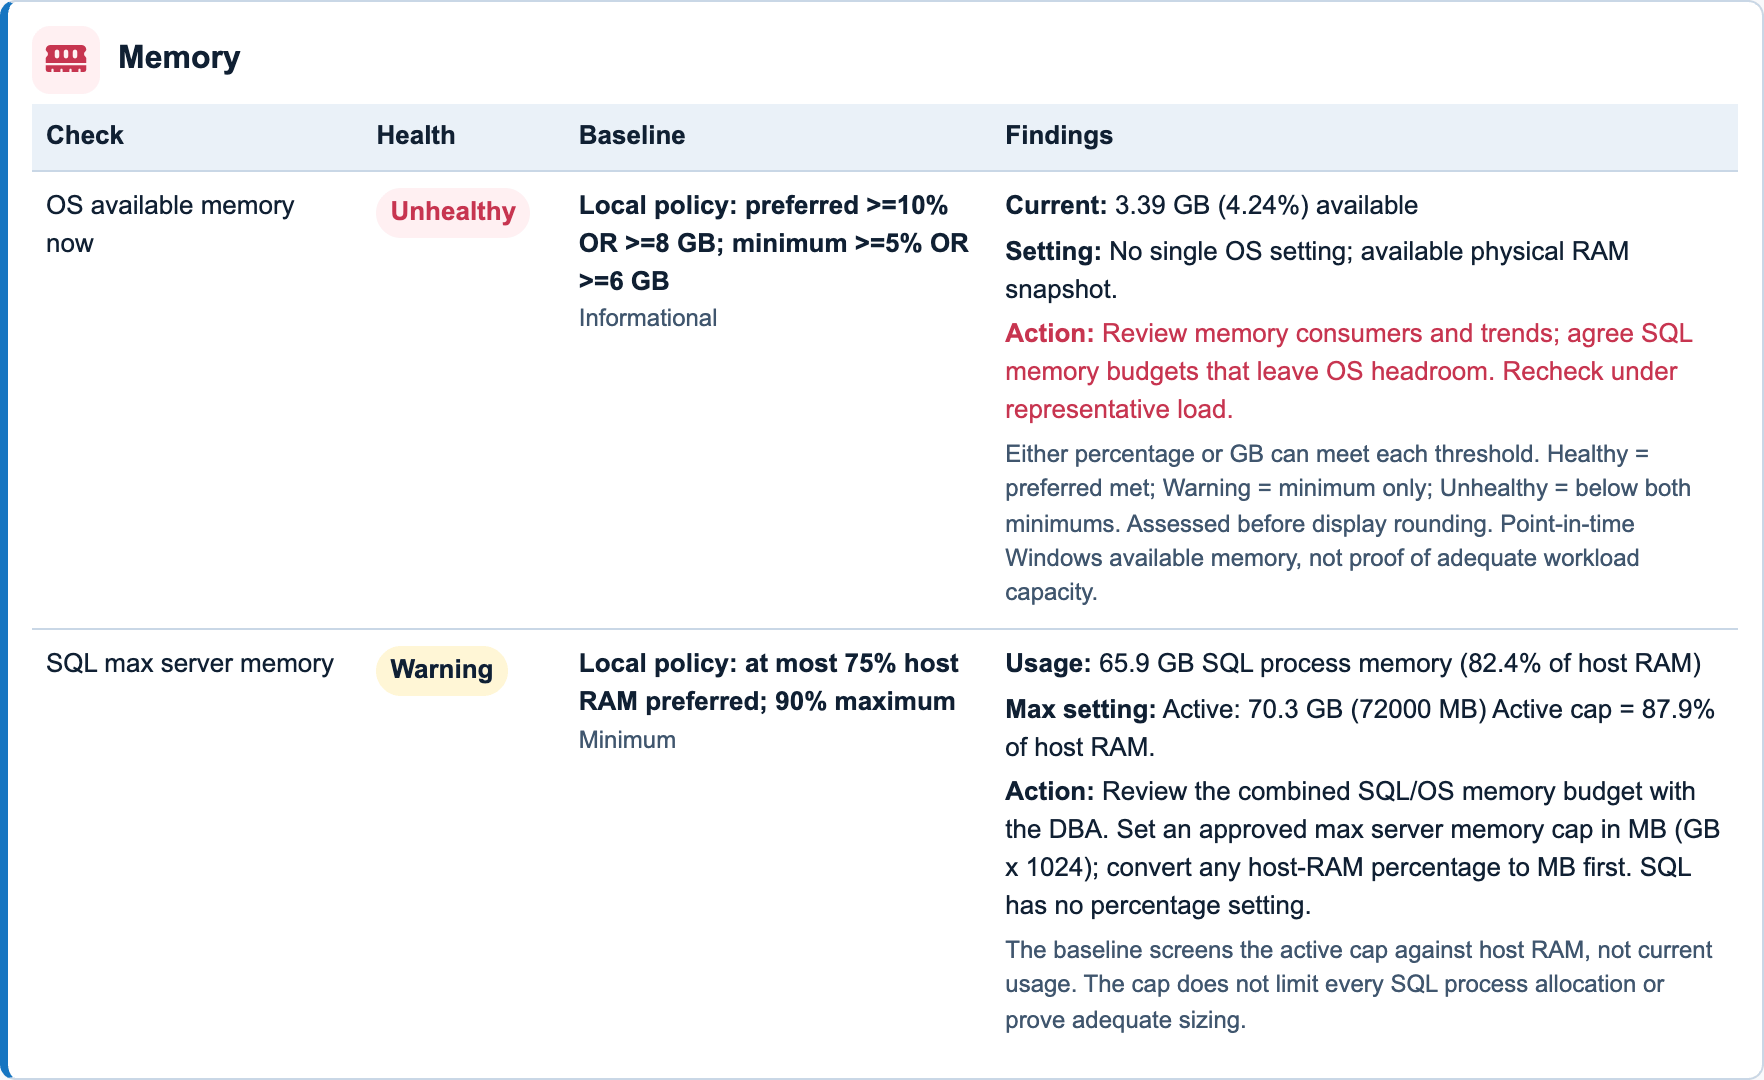
Task: Click the Usage 65.9 GB SQL process line
Action: coord(1353,664)
